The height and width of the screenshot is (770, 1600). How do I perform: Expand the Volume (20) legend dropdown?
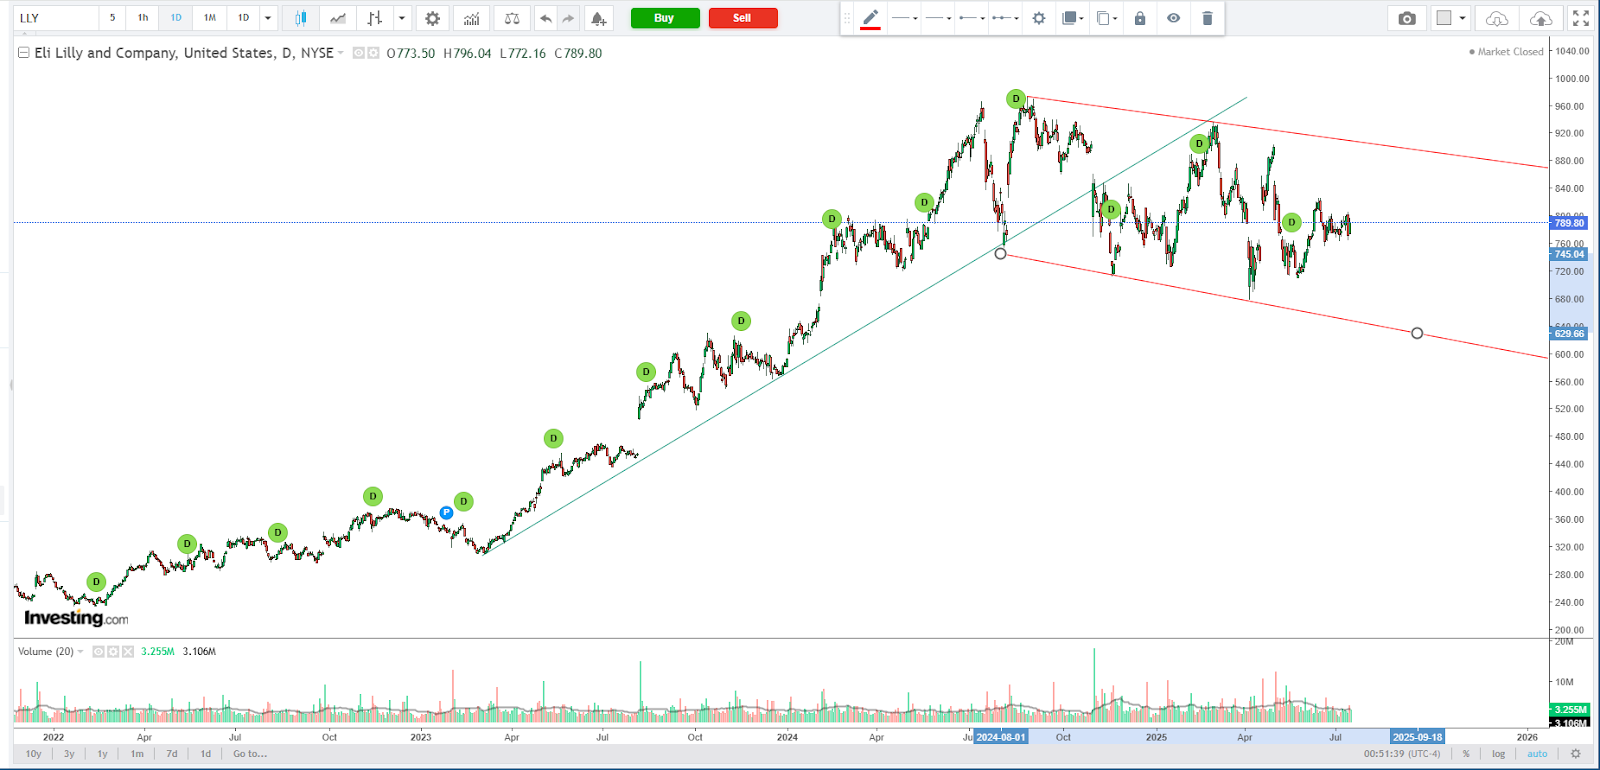pyautogui.click(x=81, y=651)
